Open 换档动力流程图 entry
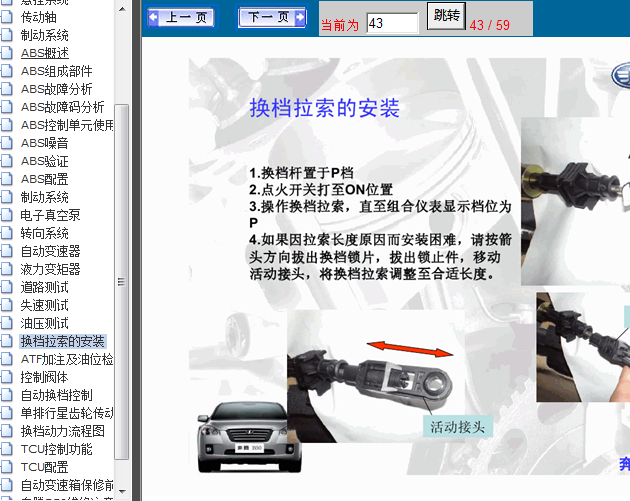 [63, 431]
